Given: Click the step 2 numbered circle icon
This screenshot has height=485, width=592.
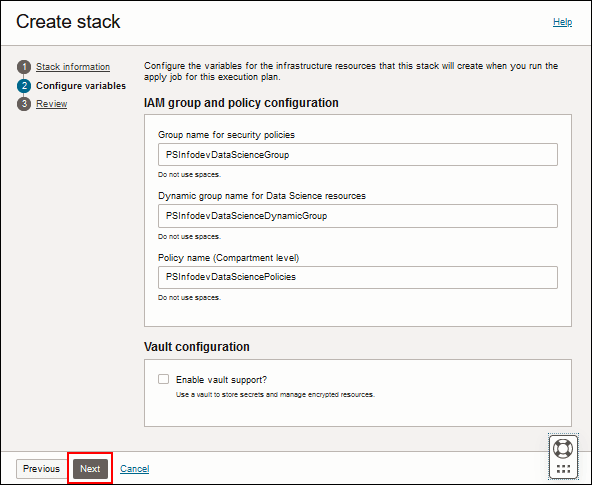Looking at the screenshot, I should point(24,86).
